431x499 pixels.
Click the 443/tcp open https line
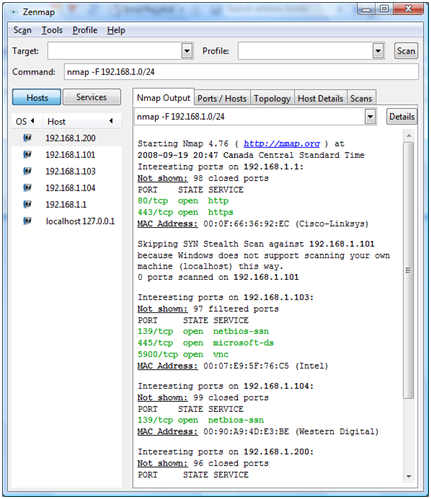coord(185,212)
